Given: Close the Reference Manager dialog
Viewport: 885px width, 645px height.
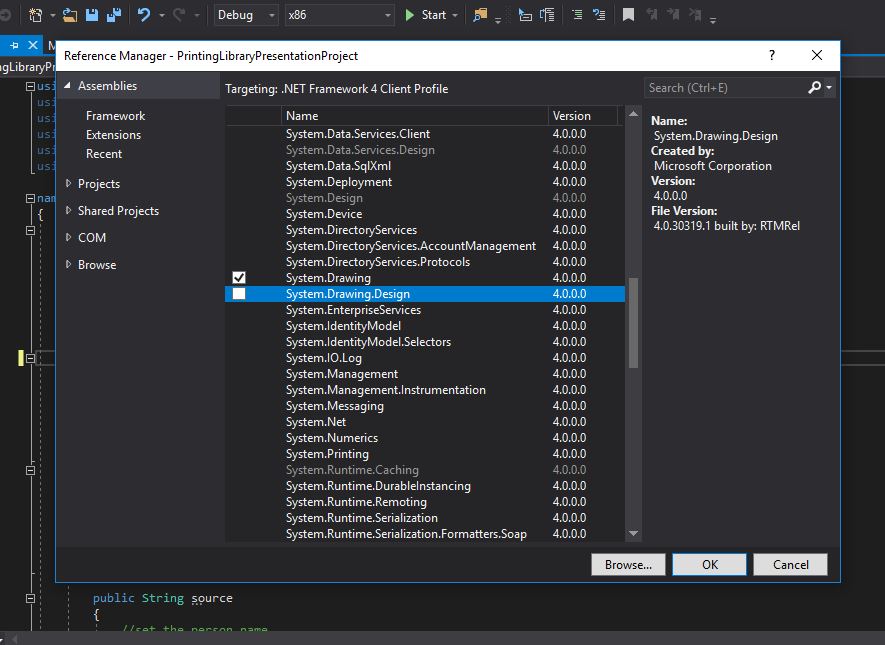Looking at the screenshot, I should coord(817,55).
